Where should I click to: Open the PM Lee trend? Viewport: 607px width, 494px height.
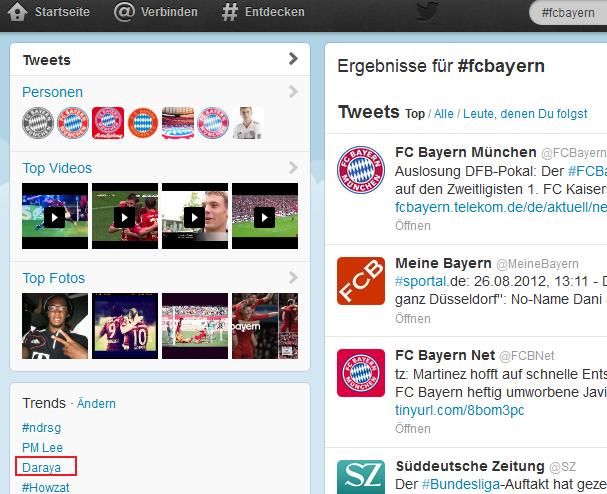[42, 448]
